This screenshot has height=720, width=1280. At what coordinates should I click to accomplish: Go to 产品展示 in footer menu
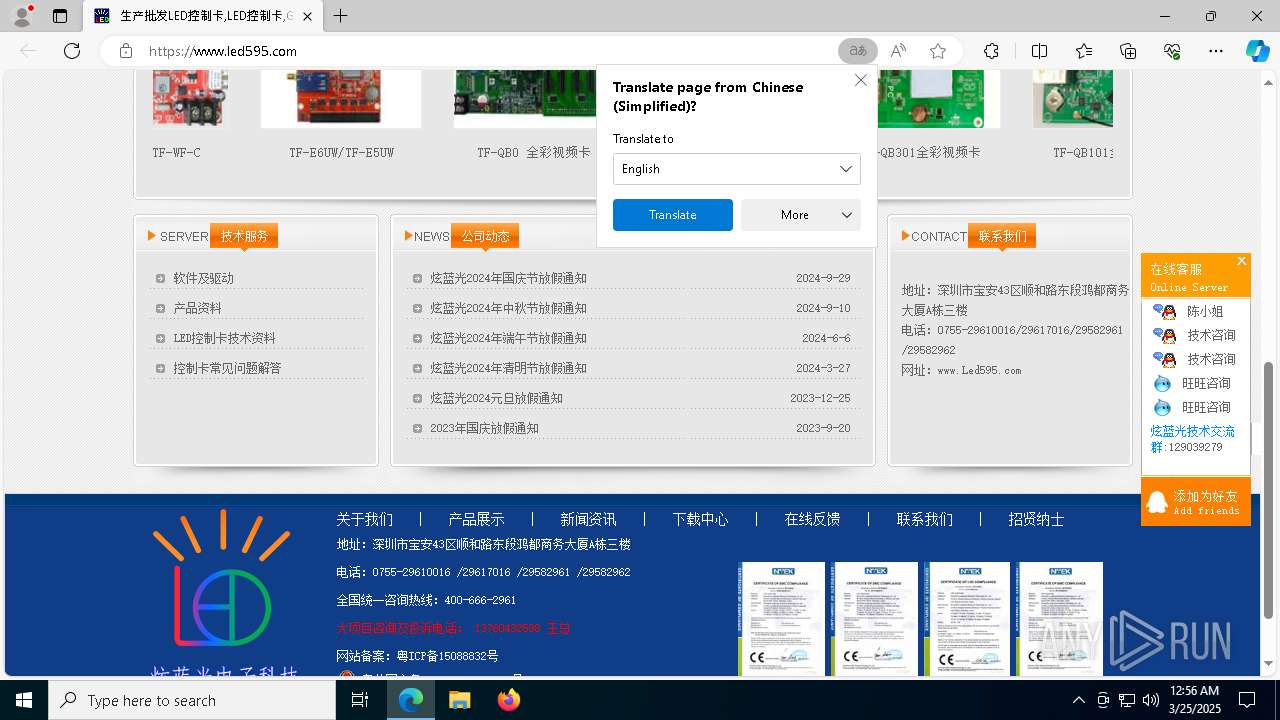tap(476, 519)
